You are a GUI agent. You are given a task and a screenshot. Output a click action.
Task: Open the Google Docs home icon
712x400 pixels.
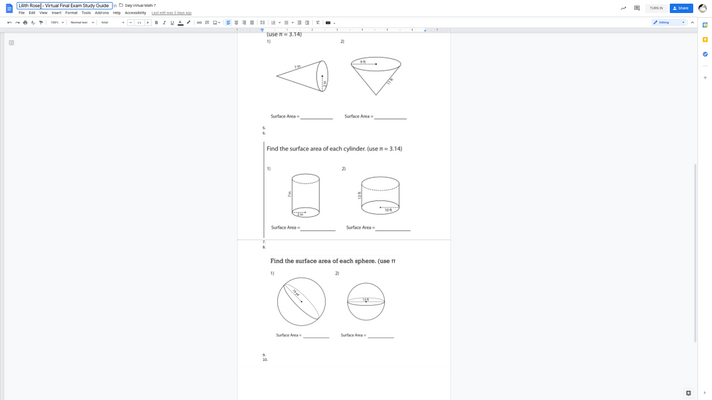(x=9, y=8)
